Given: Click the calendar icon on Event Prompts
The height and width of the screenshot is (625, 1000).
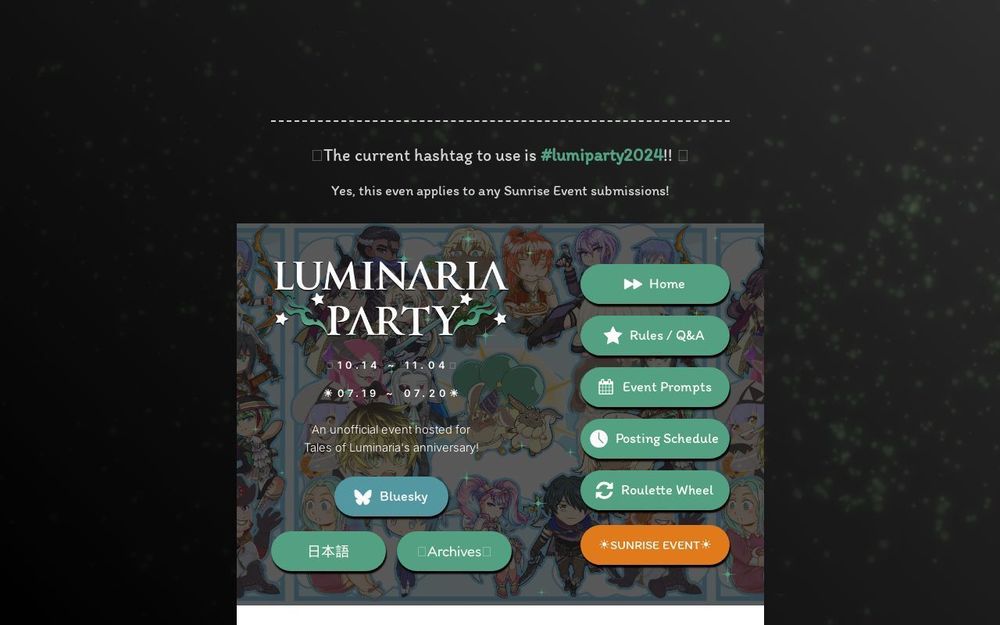Looking at the screenshot, I should tap(606, 387).
